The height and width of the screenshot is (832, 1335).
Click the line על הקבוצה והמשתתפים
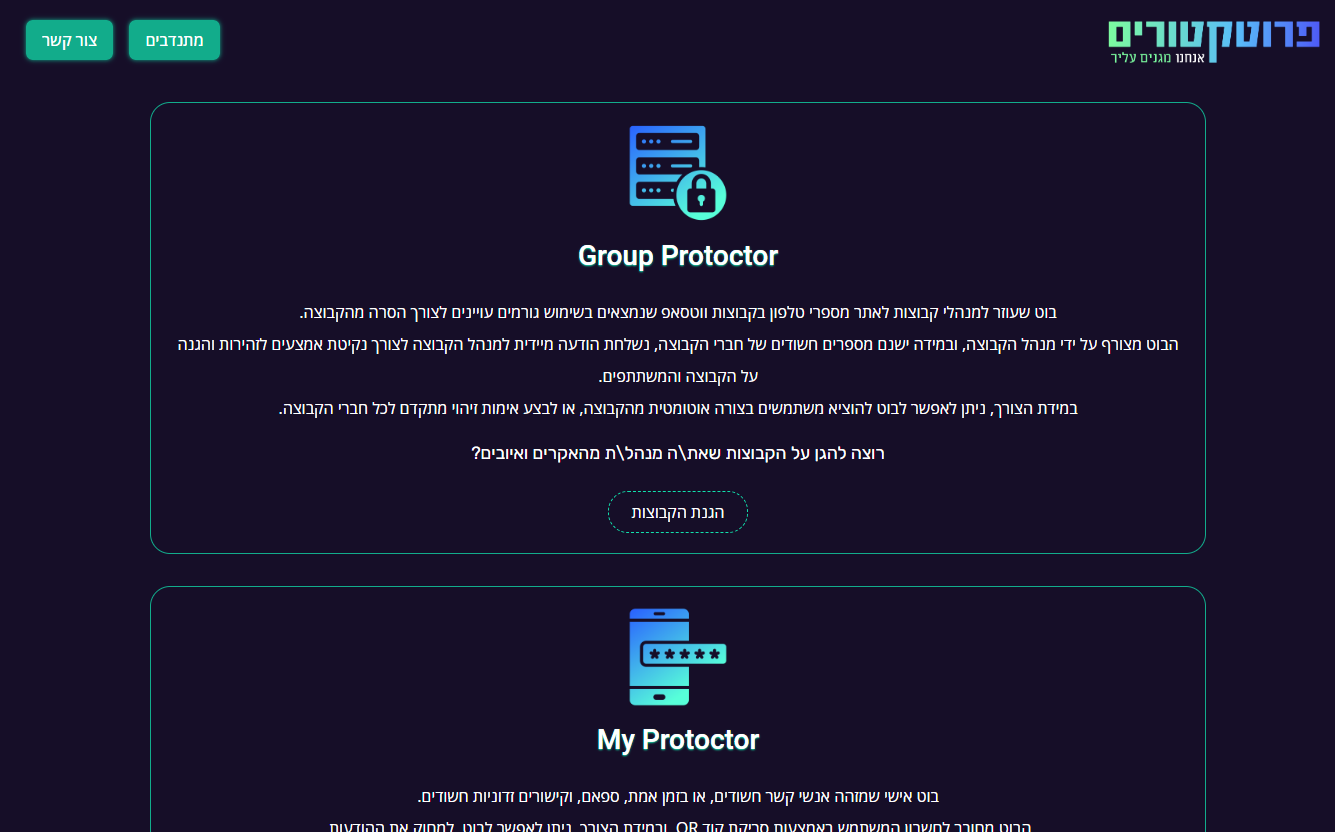(x=678, y=376)
